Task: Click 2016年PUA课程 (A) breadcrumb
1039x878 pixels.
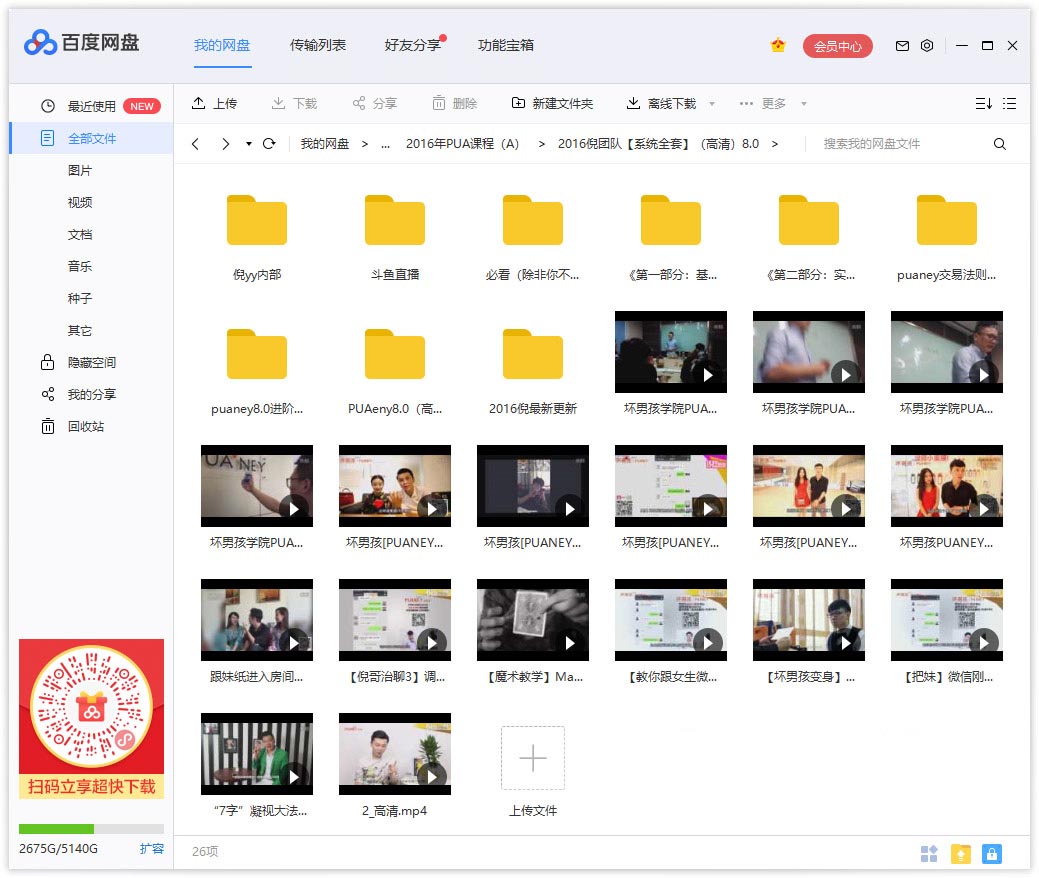Action: click(x=462, y=144)
